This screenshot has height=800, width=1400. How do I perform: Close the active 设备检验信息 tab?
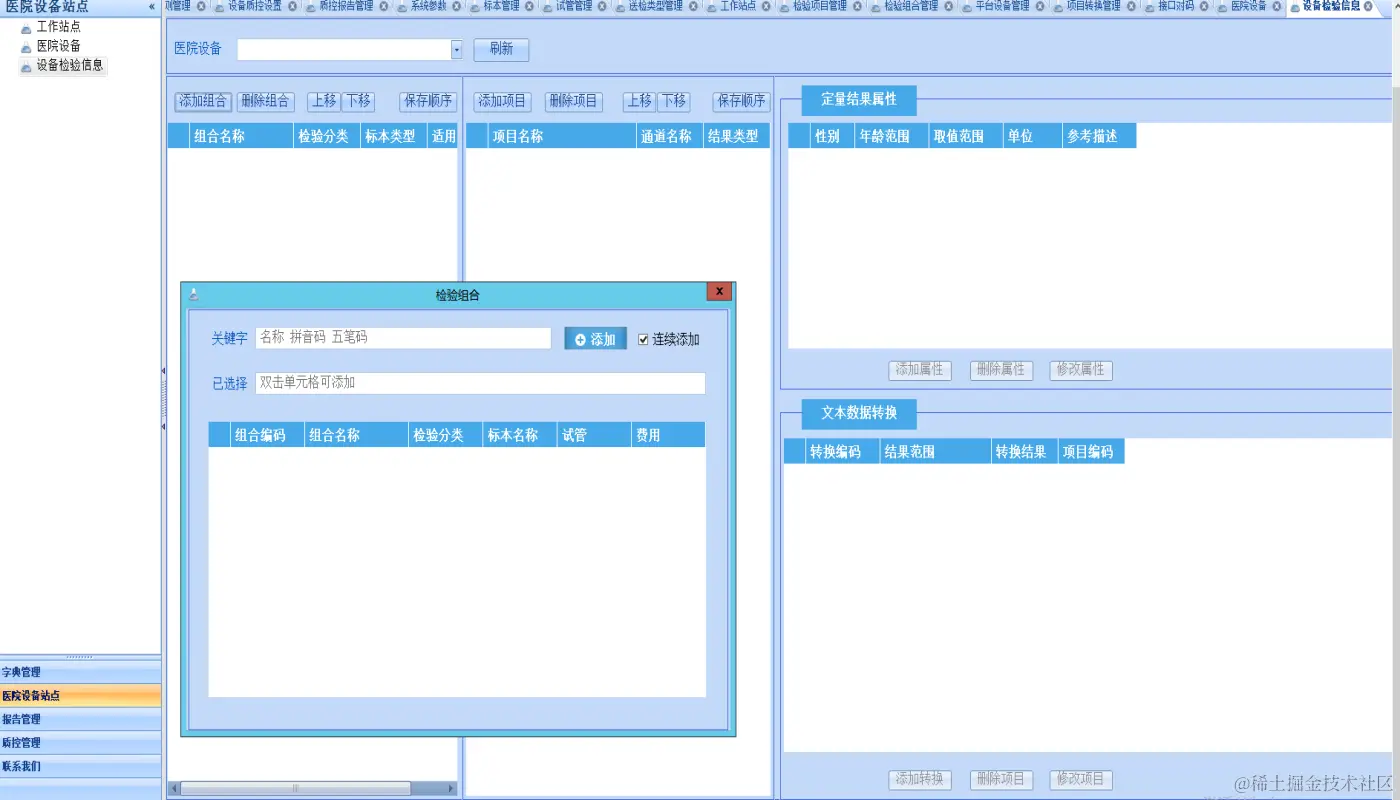point(1368,6)
